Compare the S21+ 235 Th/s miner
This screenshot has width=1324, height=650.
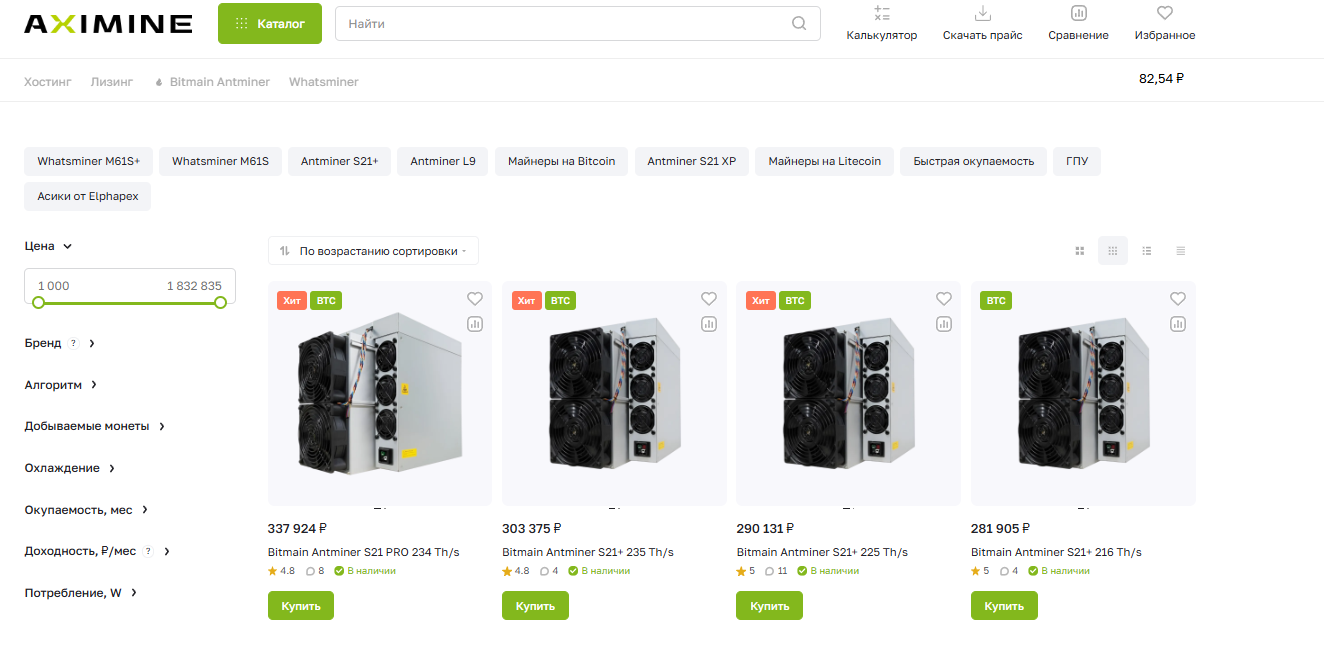pos(709,324)
